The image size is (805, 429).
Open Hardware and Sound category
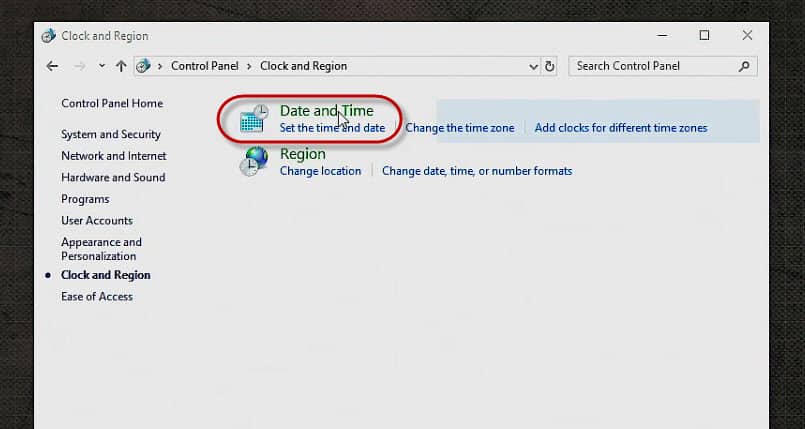(113, 178)
